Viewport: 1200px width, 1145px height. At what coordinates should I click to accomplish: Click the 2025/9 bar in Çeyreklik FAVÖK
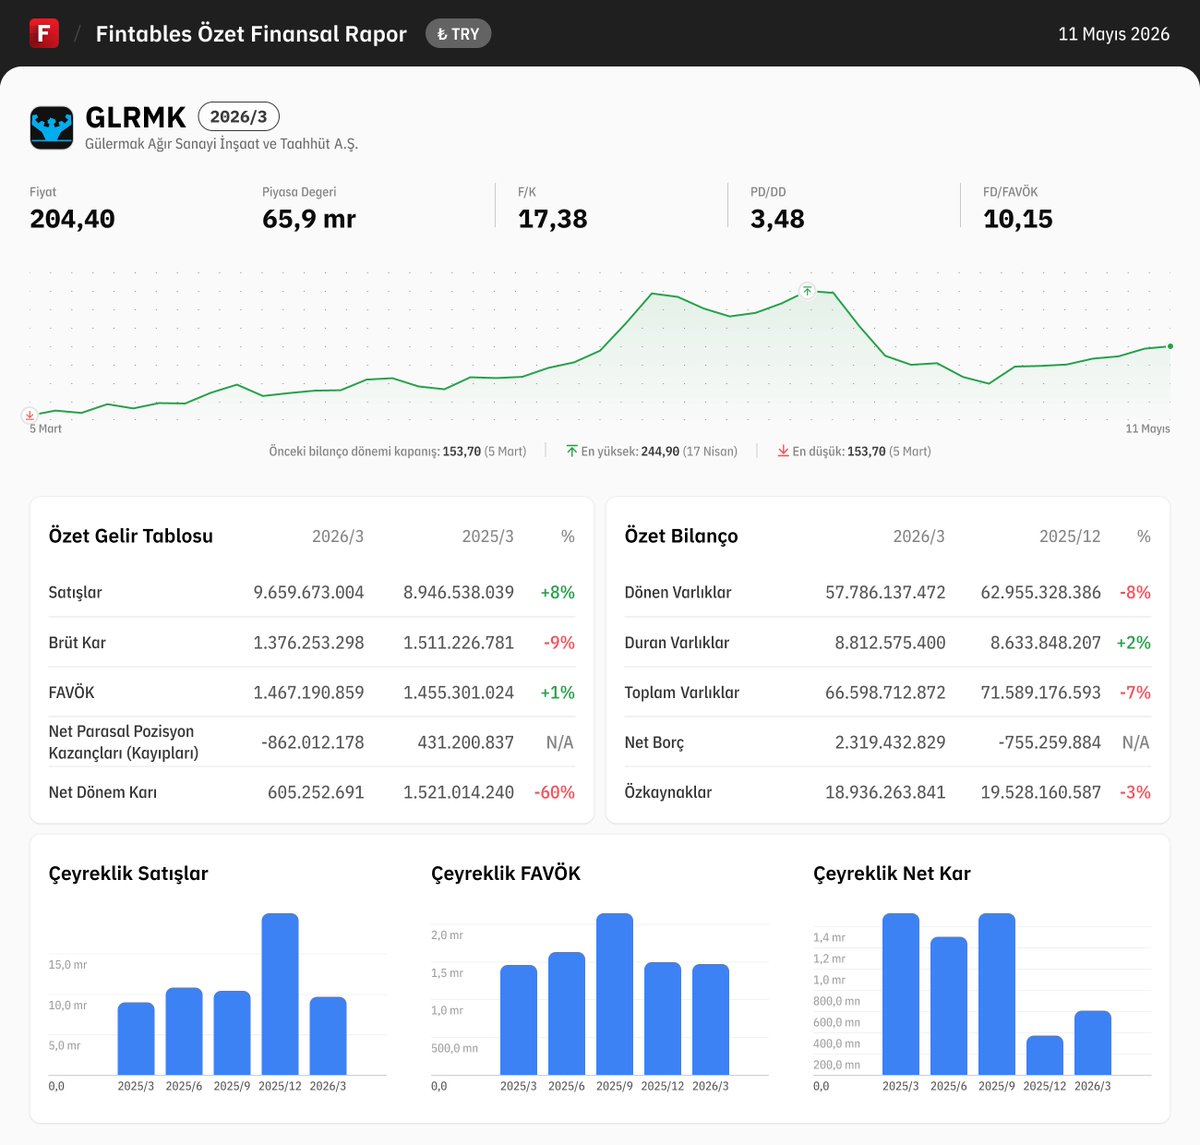(x=614, y=994)
